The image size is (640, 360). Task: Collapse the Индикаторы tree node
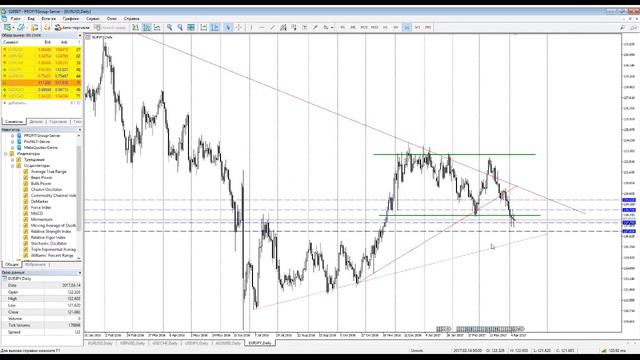click(x=6, y=153)
